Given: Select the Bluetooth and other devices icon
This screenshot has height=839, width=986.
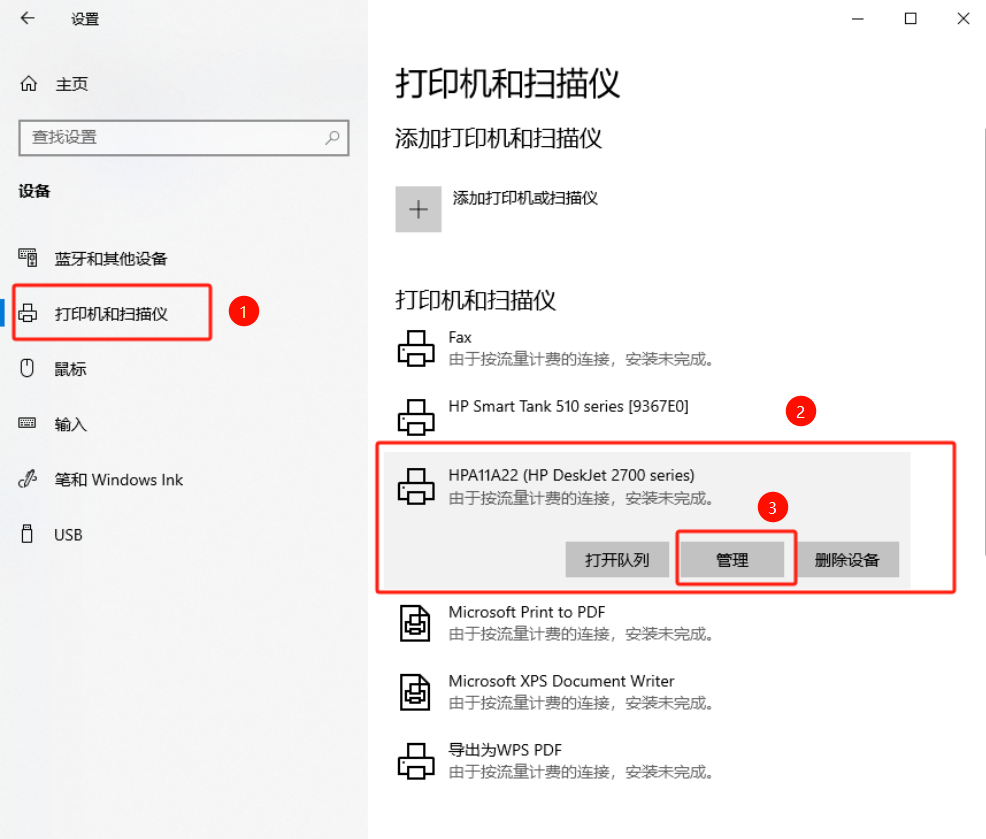Looking at the screenshot, I should pos(28,257).
